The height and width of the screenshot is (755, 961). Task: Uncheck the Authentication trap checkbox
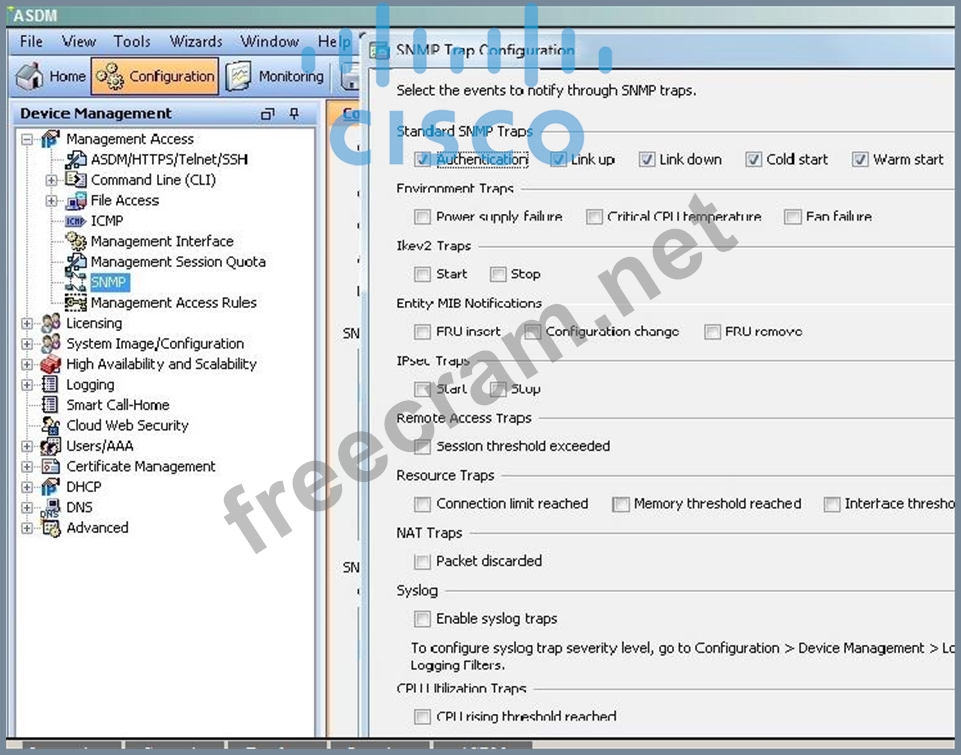point(423,160)
